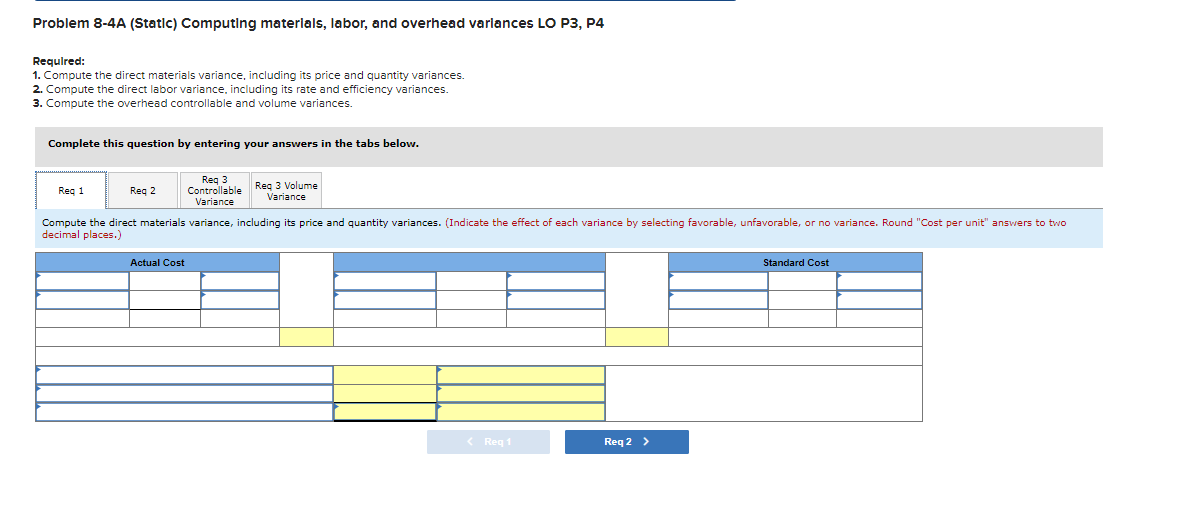Open first-row leftmost dropdown in unlabeled middle section

tap(385, 281)
